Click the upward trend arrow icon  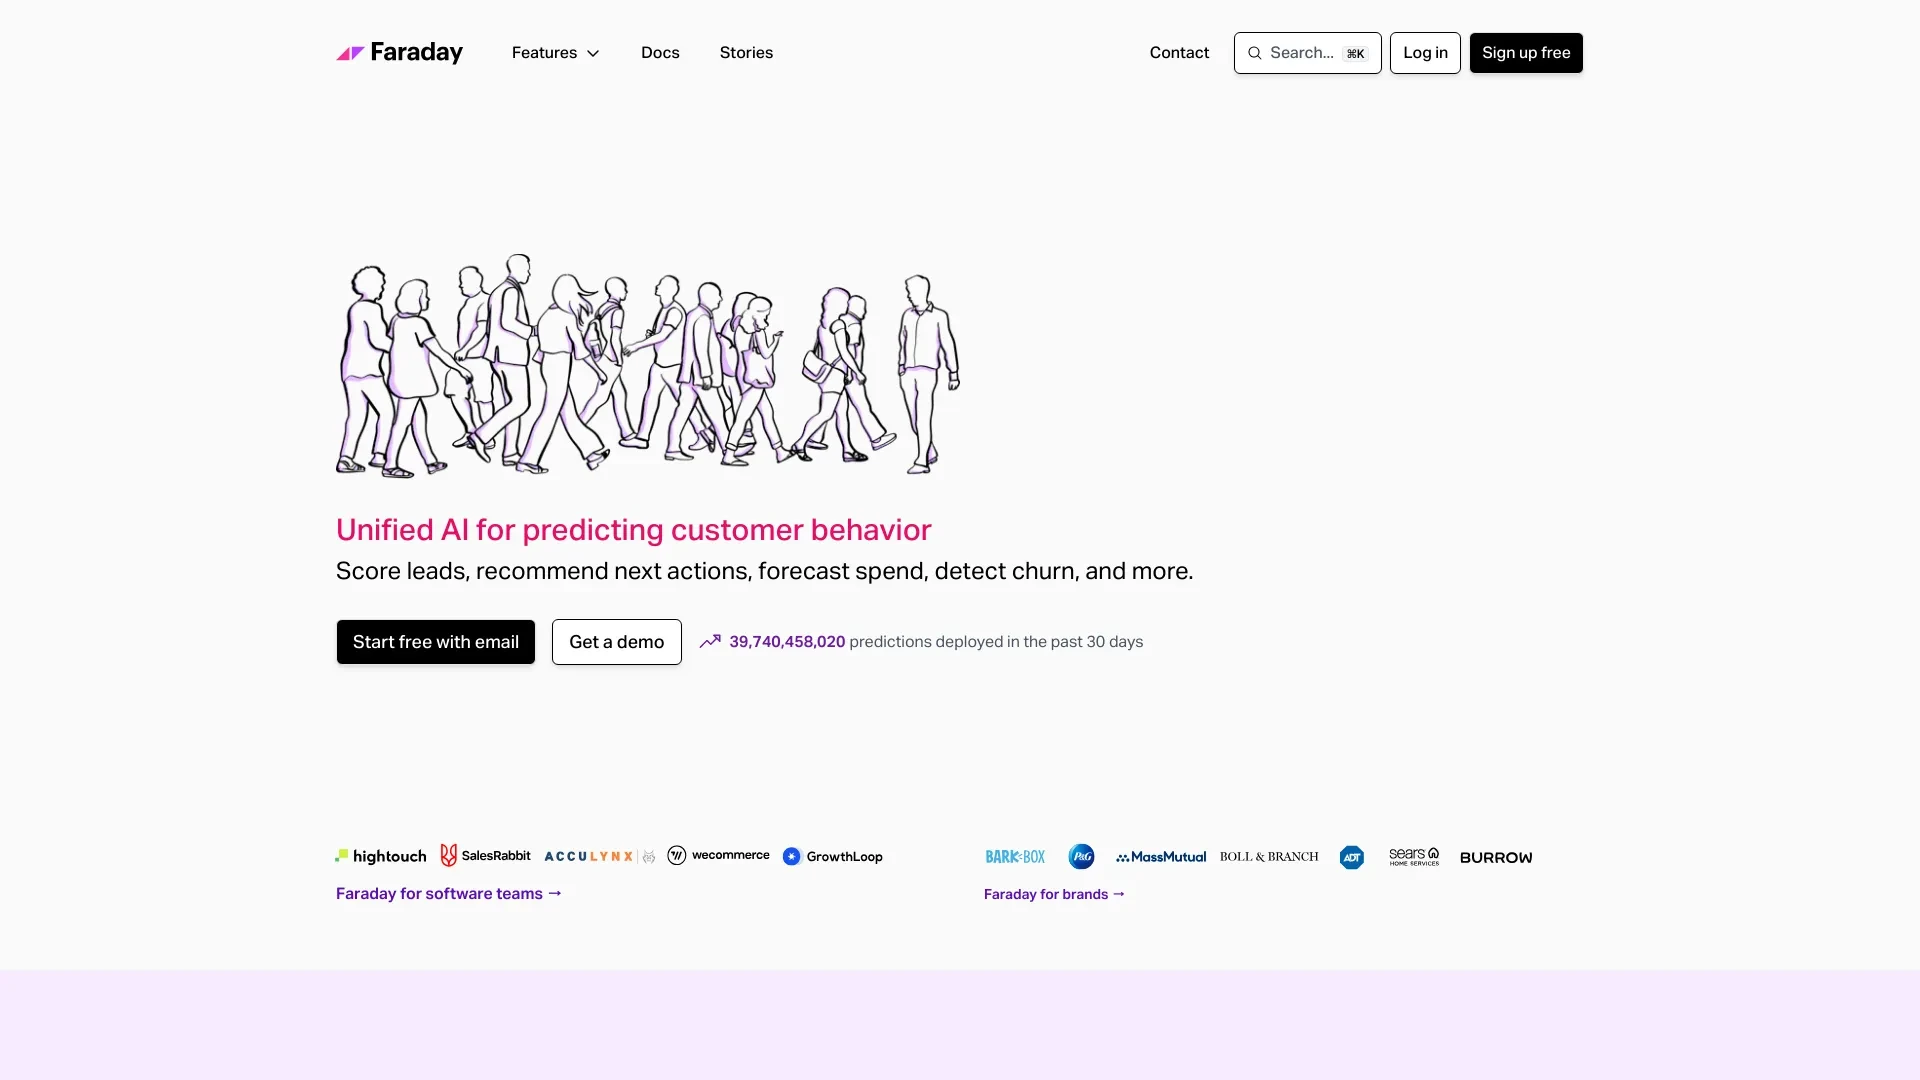point(709,642)
